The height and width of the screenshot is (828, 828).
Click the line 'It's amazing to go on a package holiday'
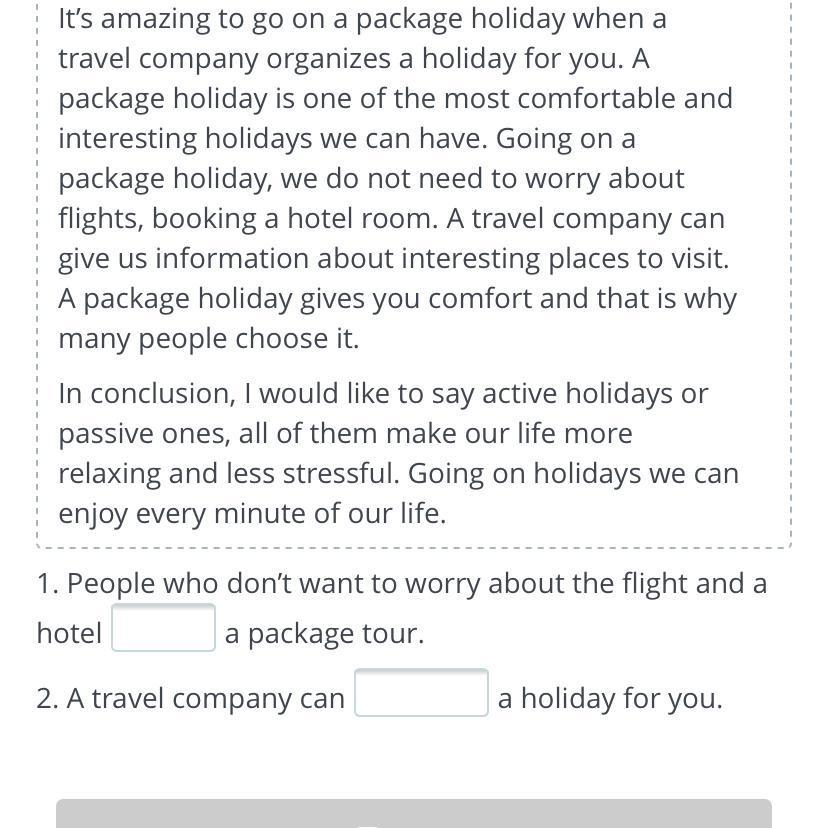click(362, 18)
